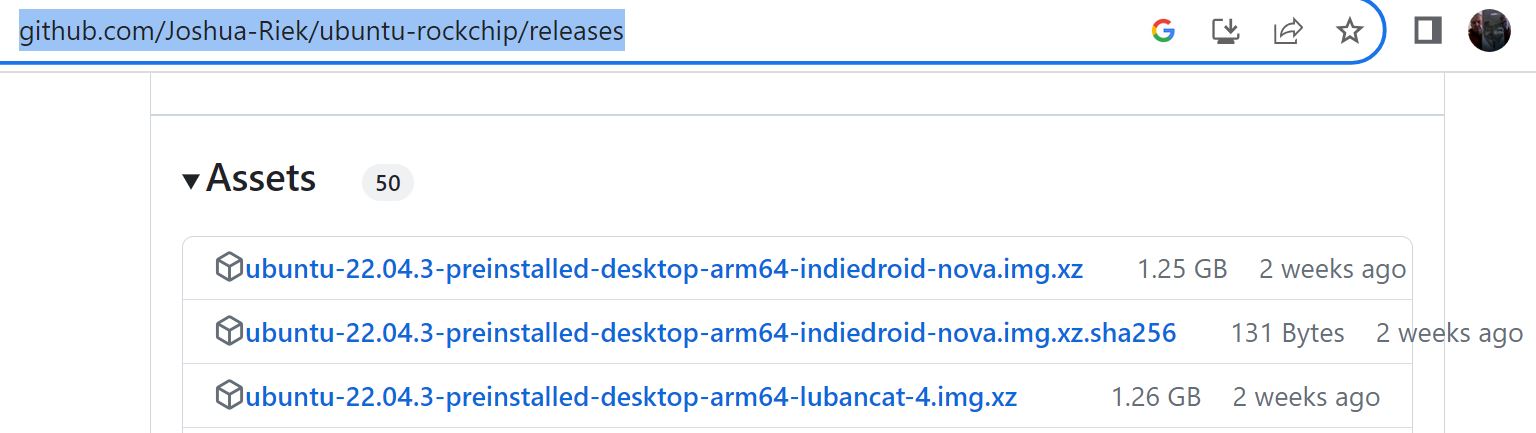The image size is (1536, 433).
Task: Click package icon beside lubancat-4.img.xz asset
Action: point(229,395)
